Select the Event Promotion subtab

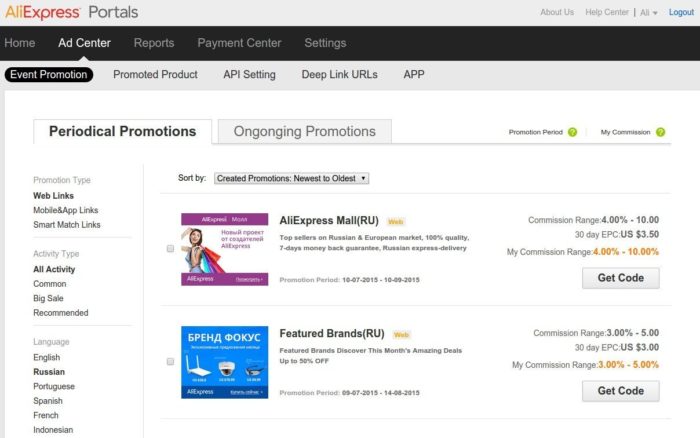[x=49, y=75]
